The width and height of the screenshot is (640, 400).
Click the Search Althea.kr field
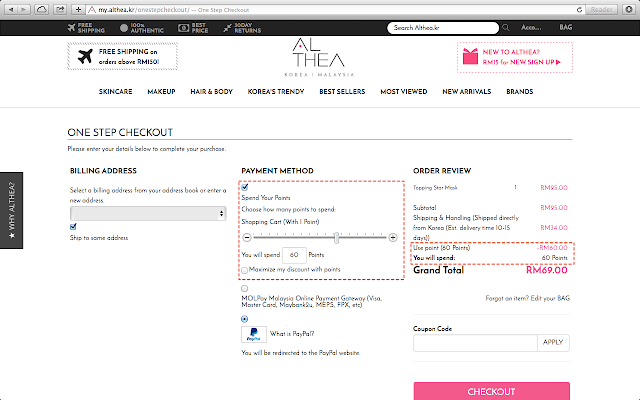tap(443, 28)
